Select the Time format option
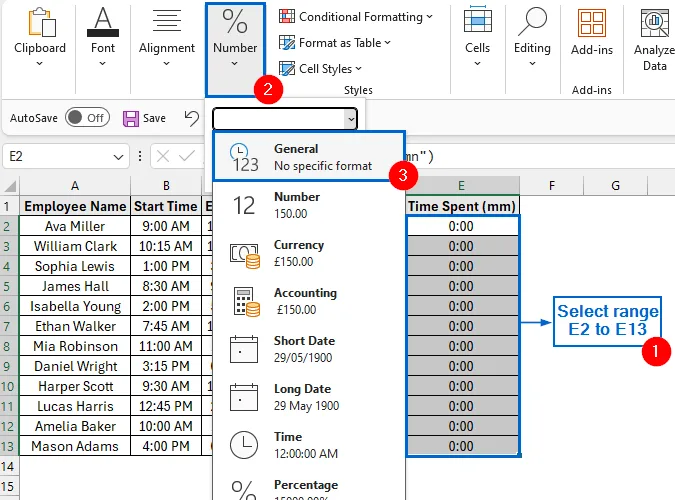The height and width of the screenshot is (500, 675). pyautogui.click(x=309, y=445)
